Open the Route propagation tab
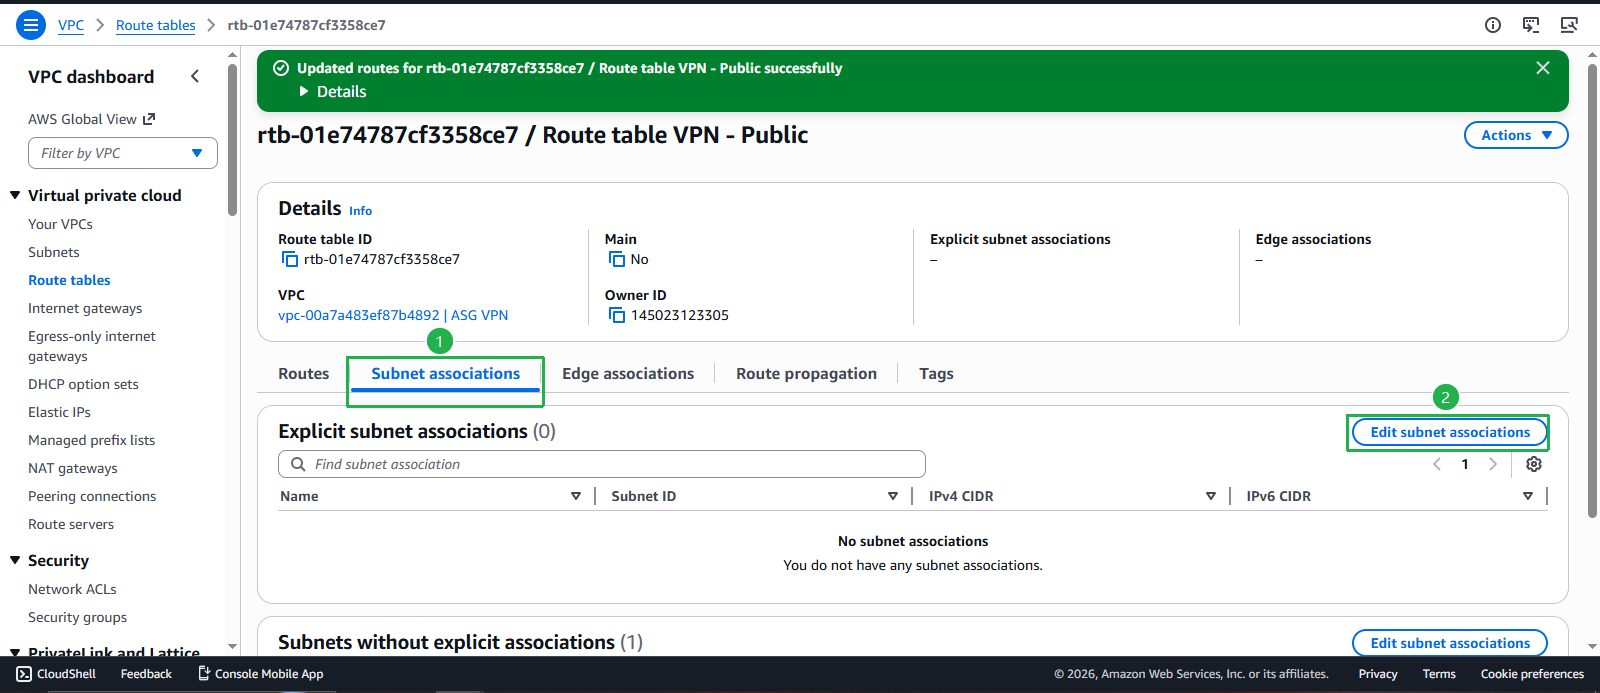The width and height of the screenshot is (1600, 693). coord(807,374)
